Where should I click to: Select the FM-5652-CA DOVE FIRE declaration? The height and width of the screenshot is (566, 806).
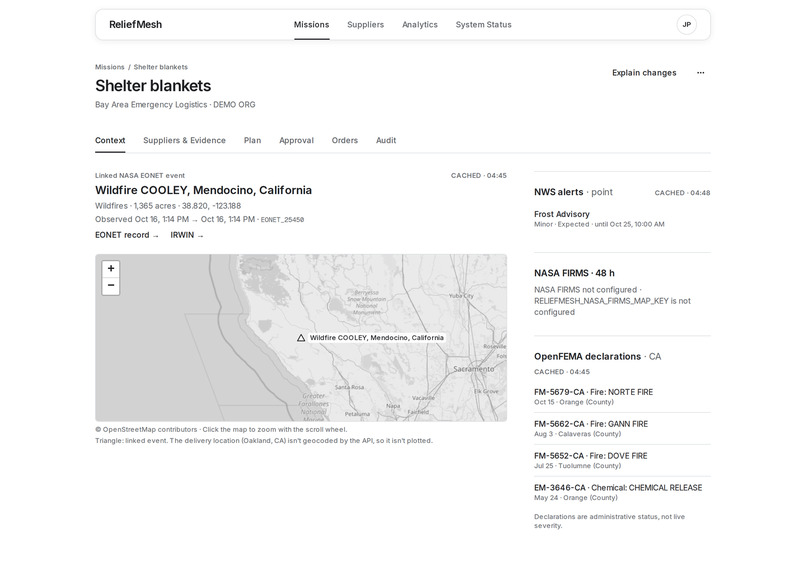point(622,460)
